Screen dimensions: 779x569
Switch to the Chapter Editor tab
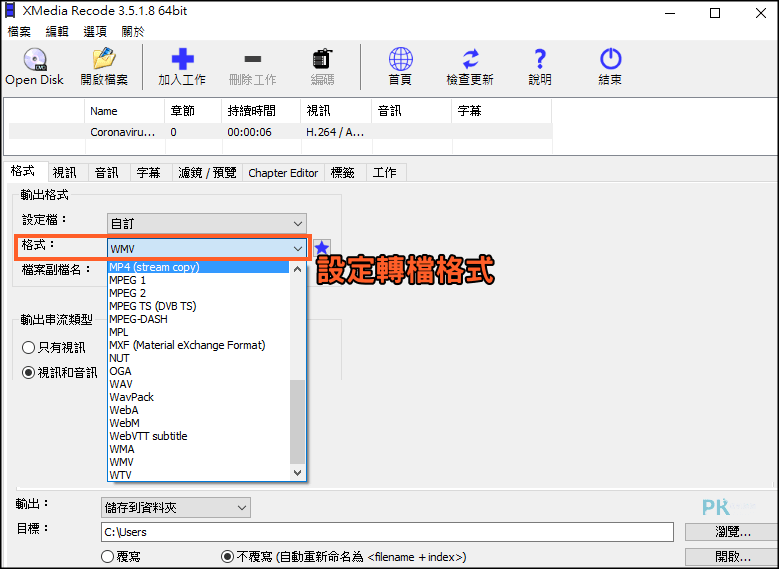(283, 172)
